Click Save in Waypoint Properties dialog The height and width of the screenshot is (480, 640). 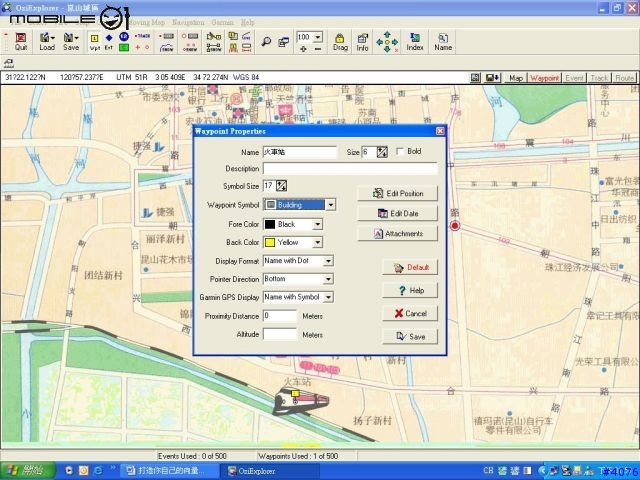tap(410, 336)
